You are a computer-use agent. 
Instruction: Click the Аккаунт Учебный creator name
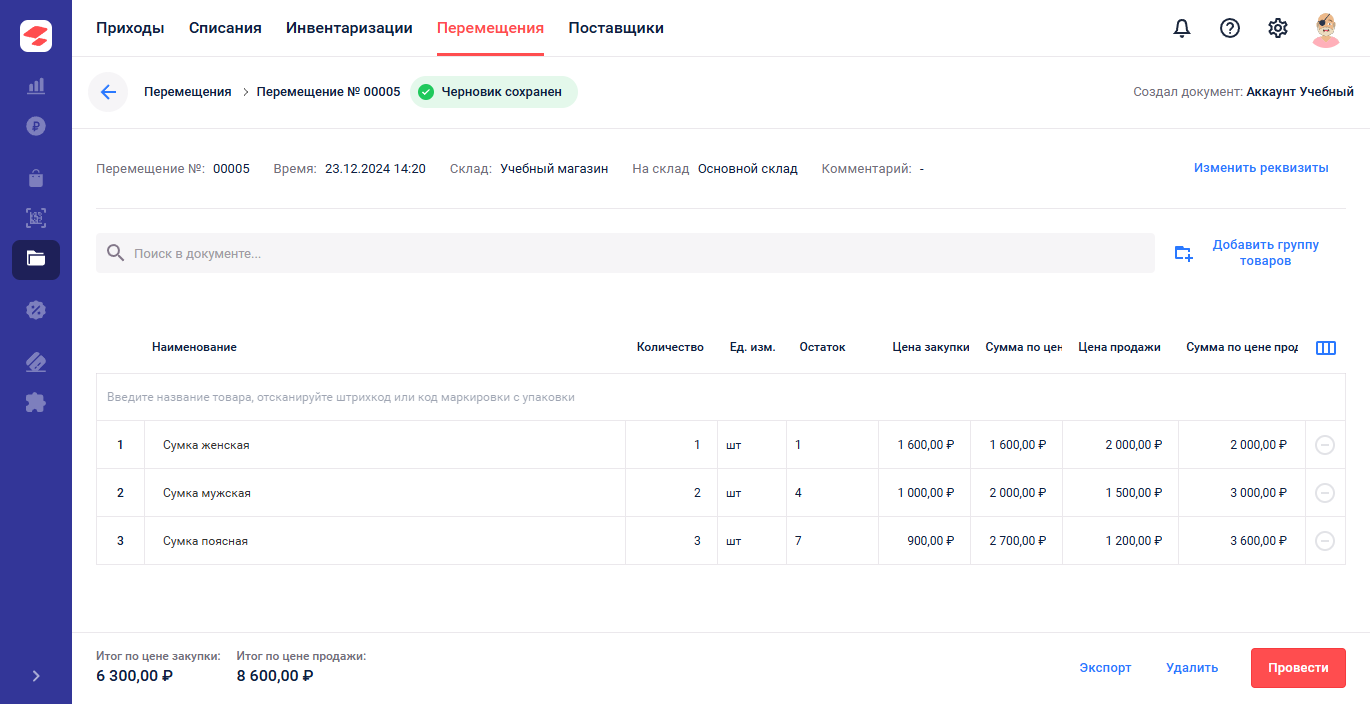[1300, 92]
